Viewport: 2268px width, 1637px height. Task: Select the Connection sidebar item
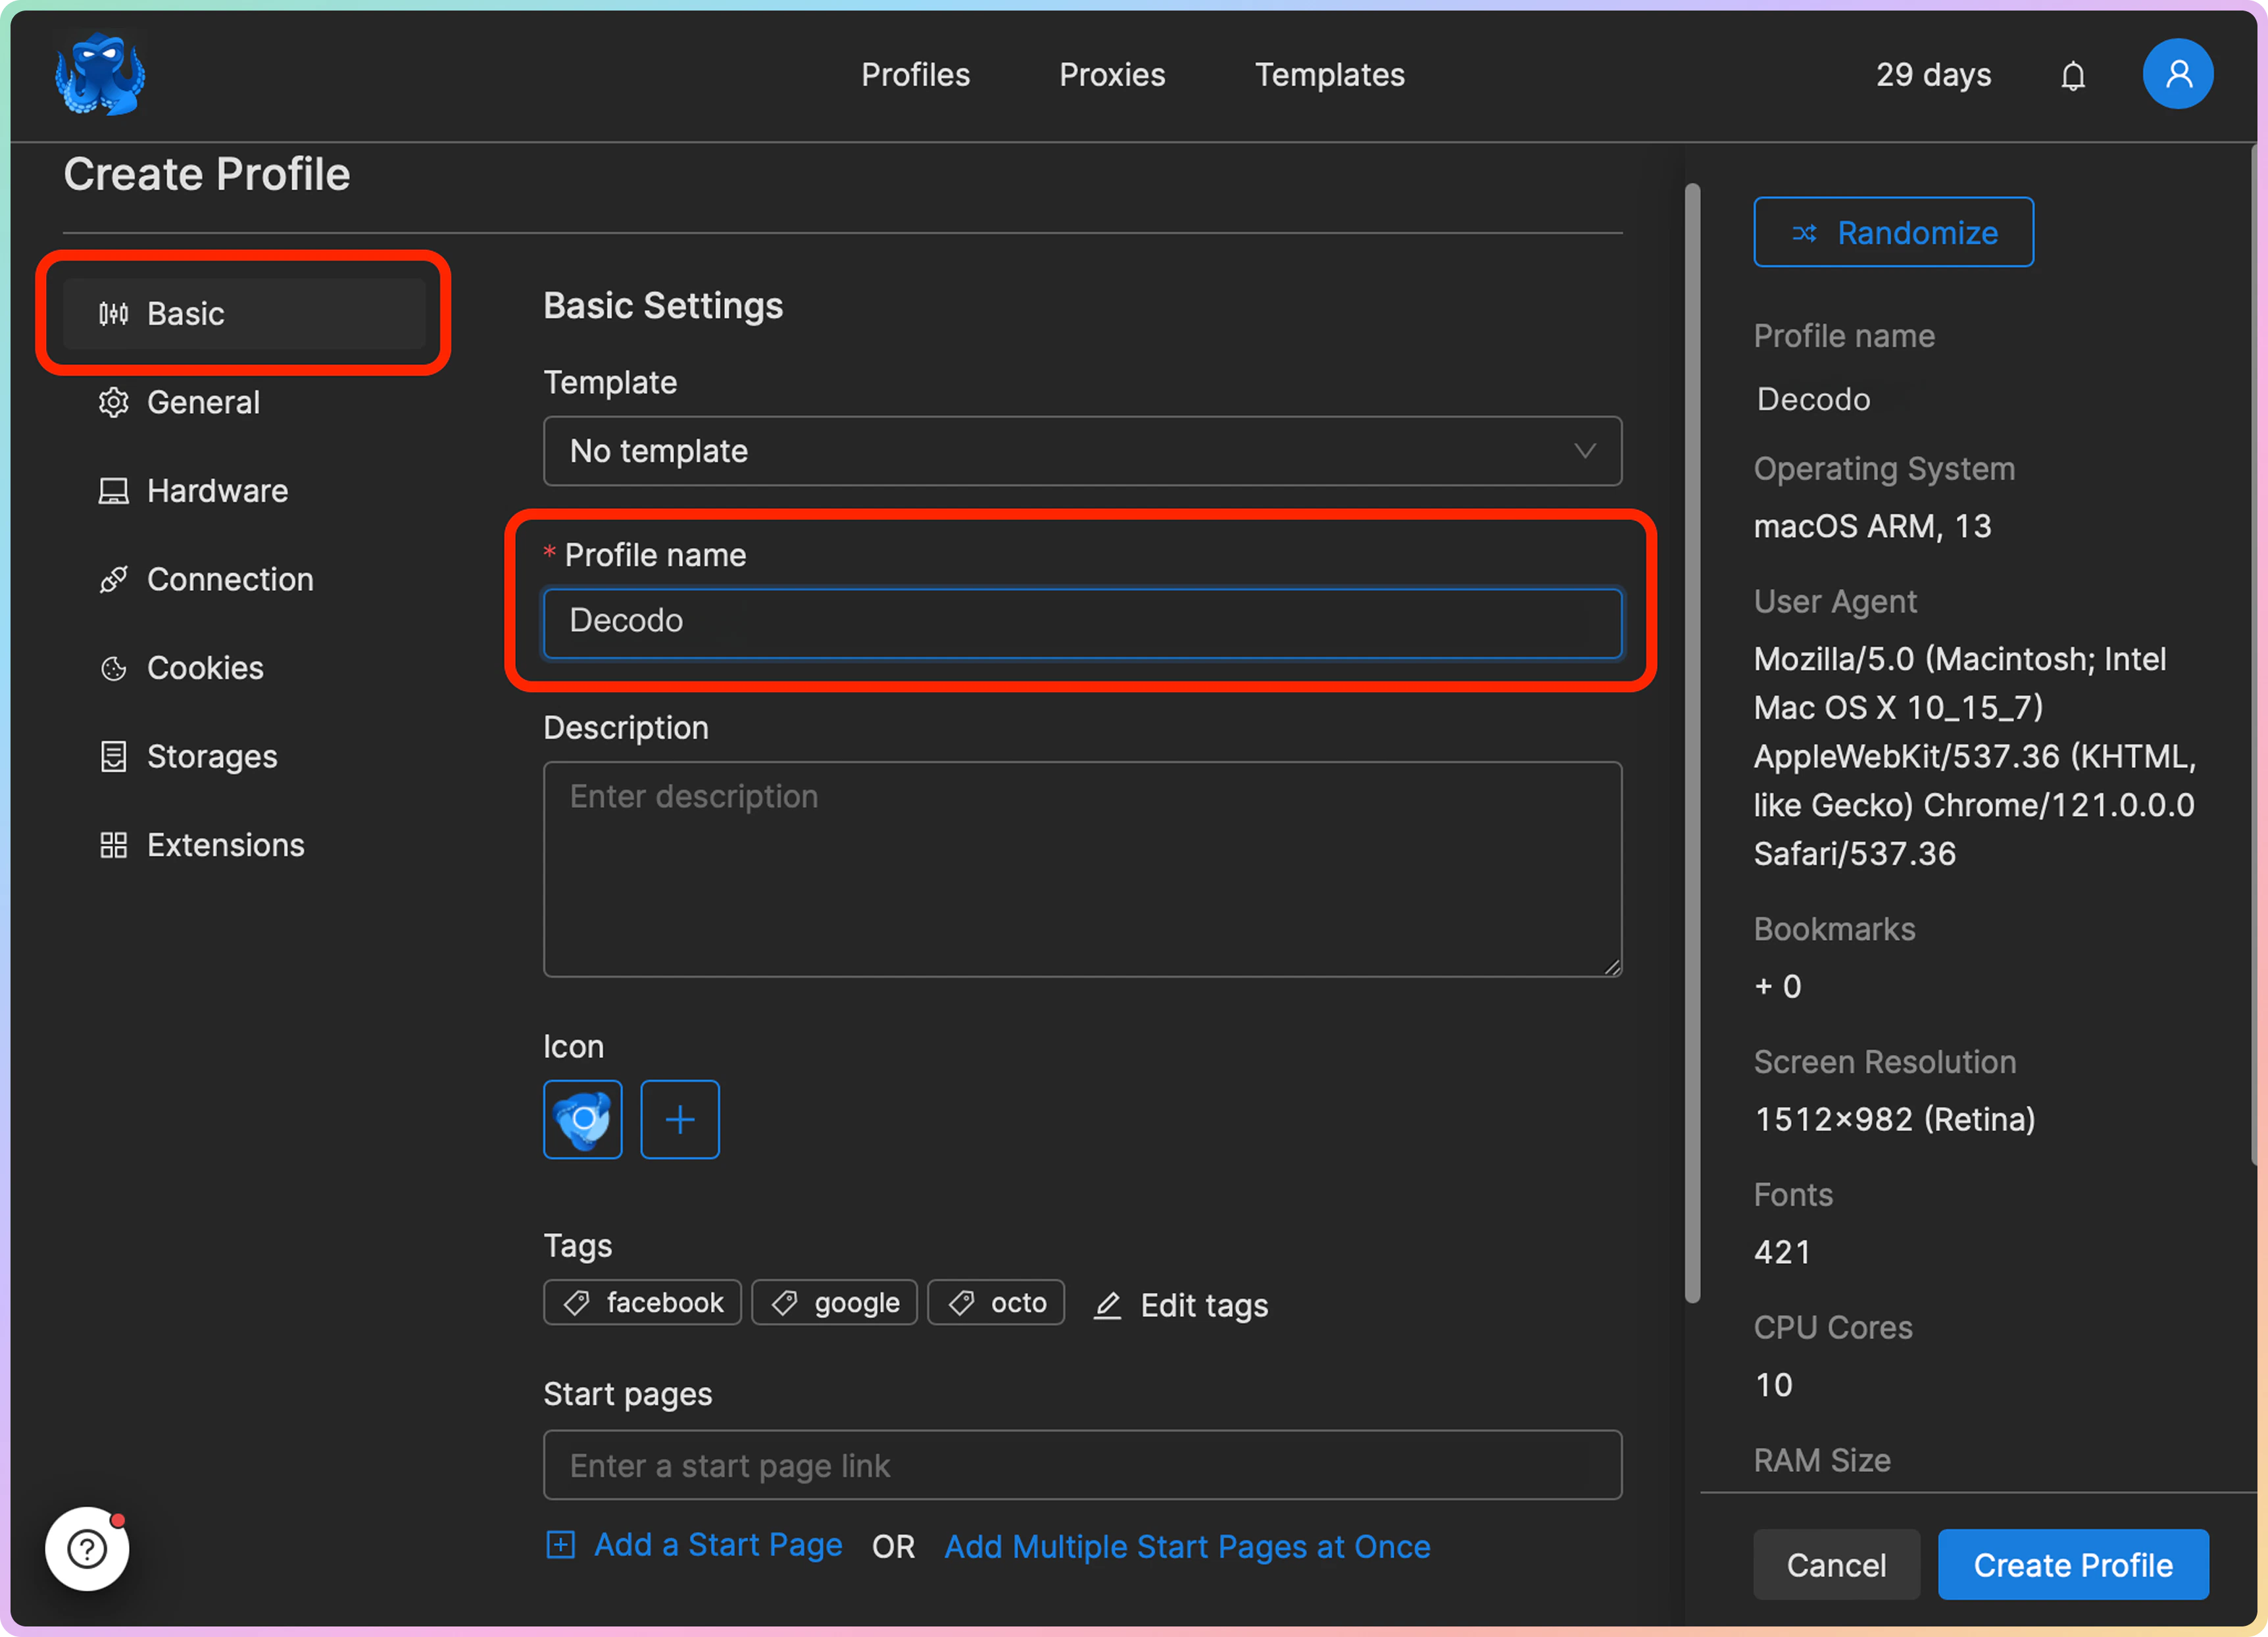tap(230, 580)
